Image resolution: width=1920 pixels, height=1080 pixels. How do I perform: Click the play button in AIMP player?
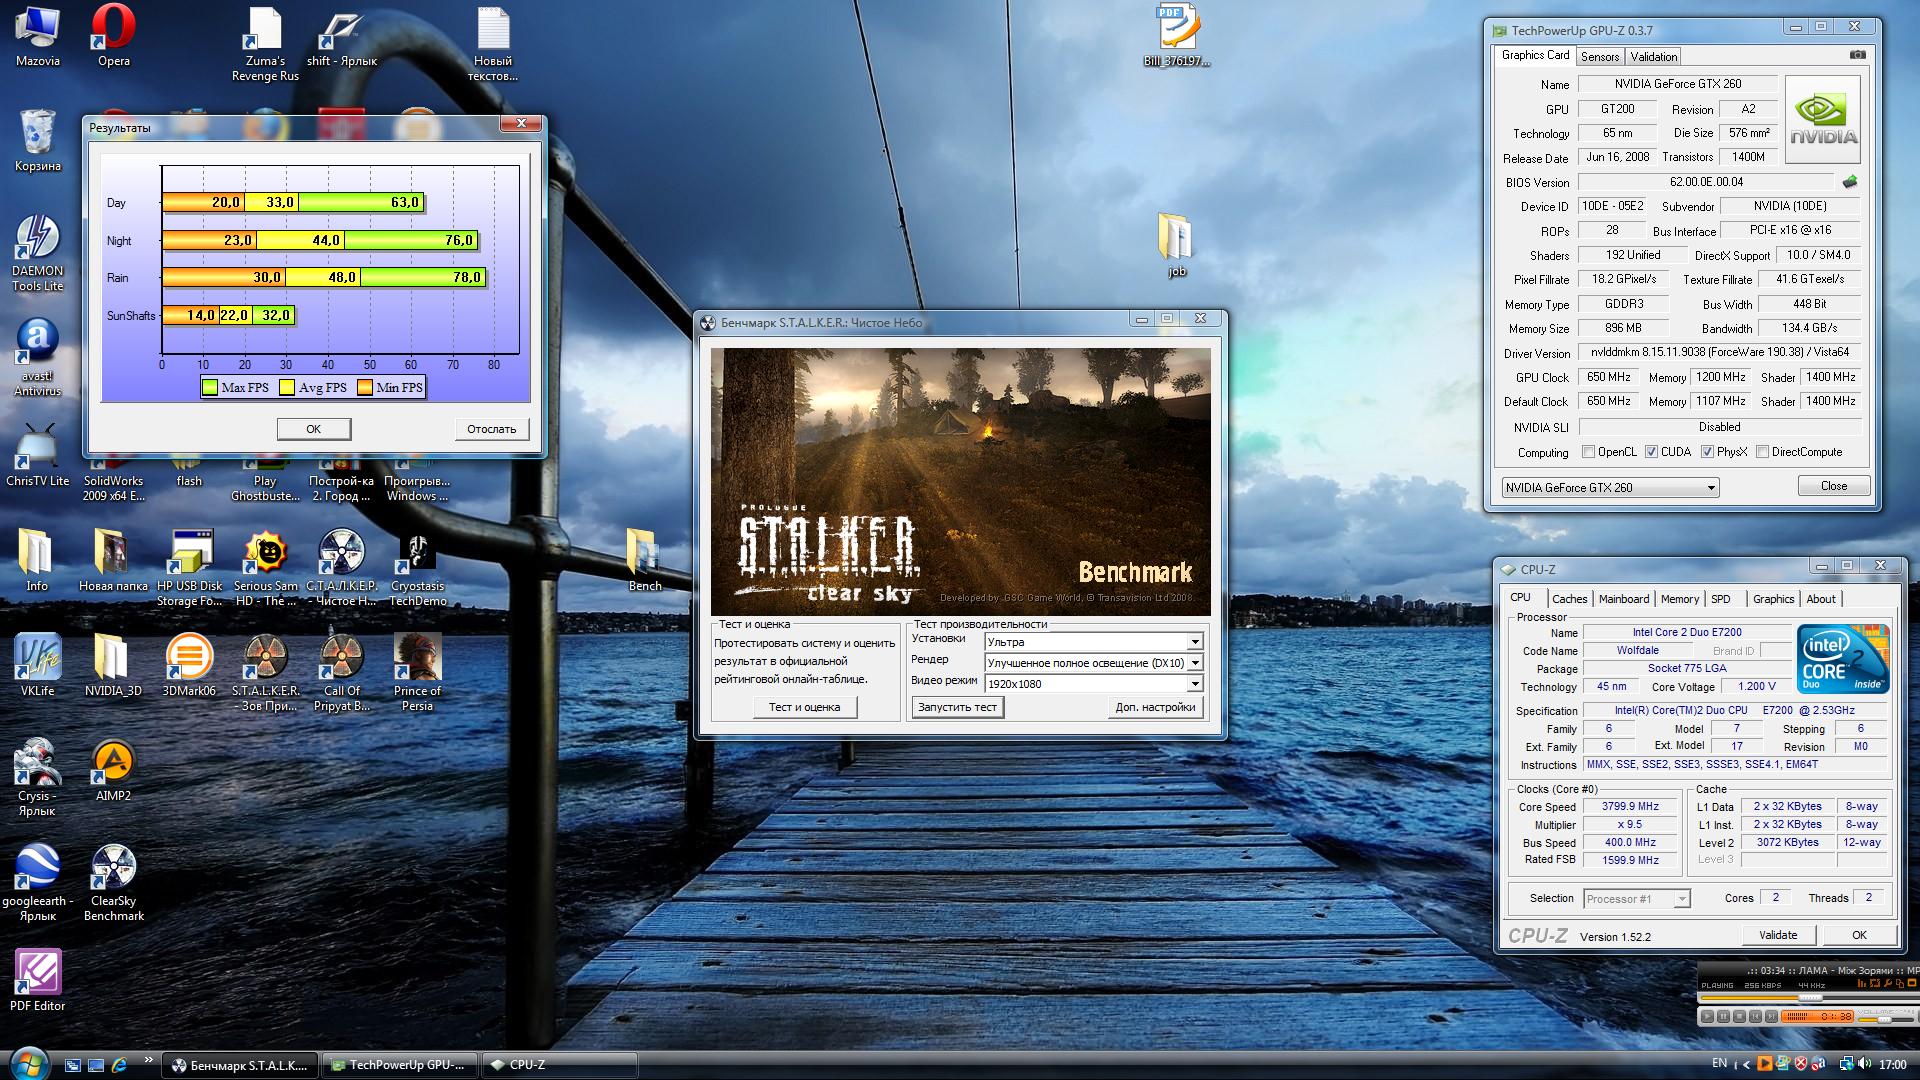pos(1707,1016)
